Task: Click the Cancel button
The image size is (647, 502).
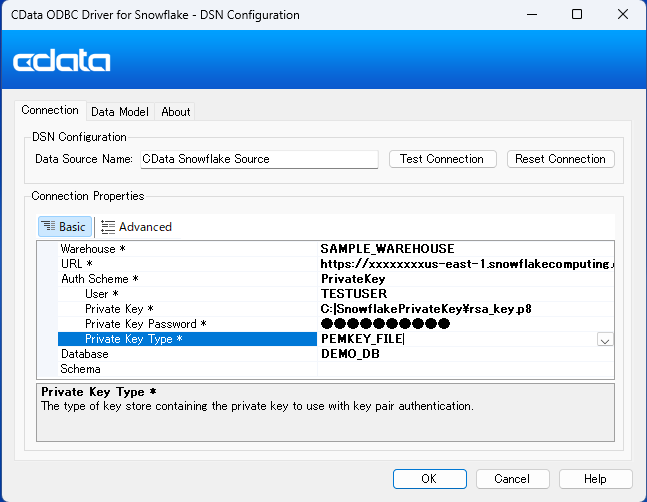Action: coord(512,479)
